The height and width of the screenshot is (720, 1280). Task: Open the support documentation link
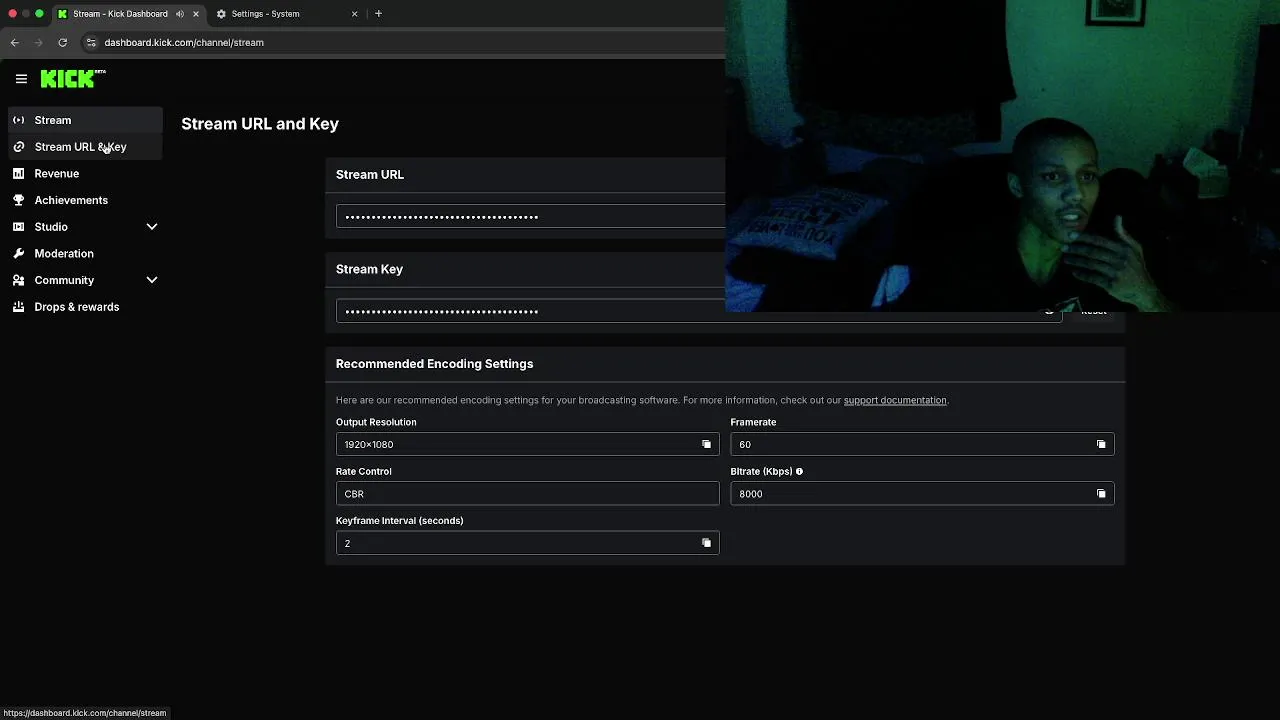point(895,400)
